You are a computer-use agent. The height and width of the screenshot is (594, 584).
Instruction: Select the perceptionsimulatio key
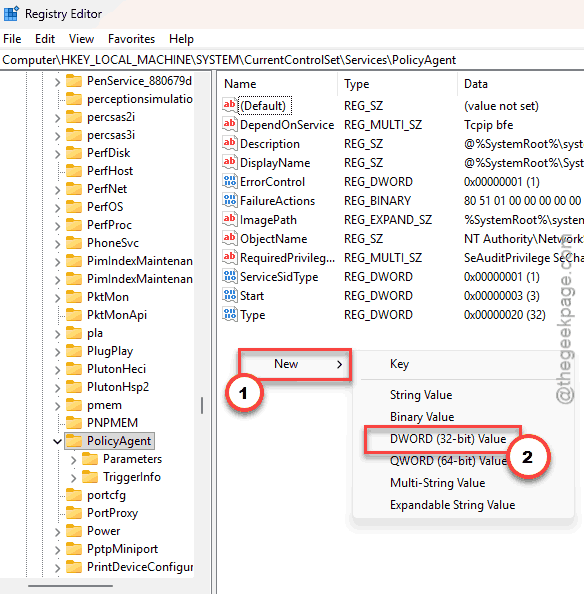140,99
